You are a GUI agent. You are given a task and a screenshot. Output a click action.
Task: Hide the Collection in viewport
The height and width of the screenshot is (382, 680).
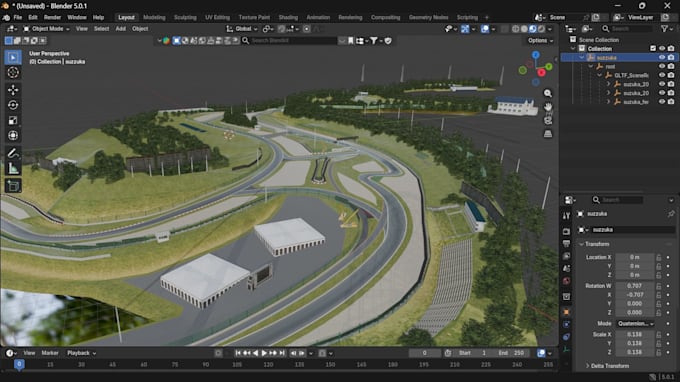(x=662, y=49)
